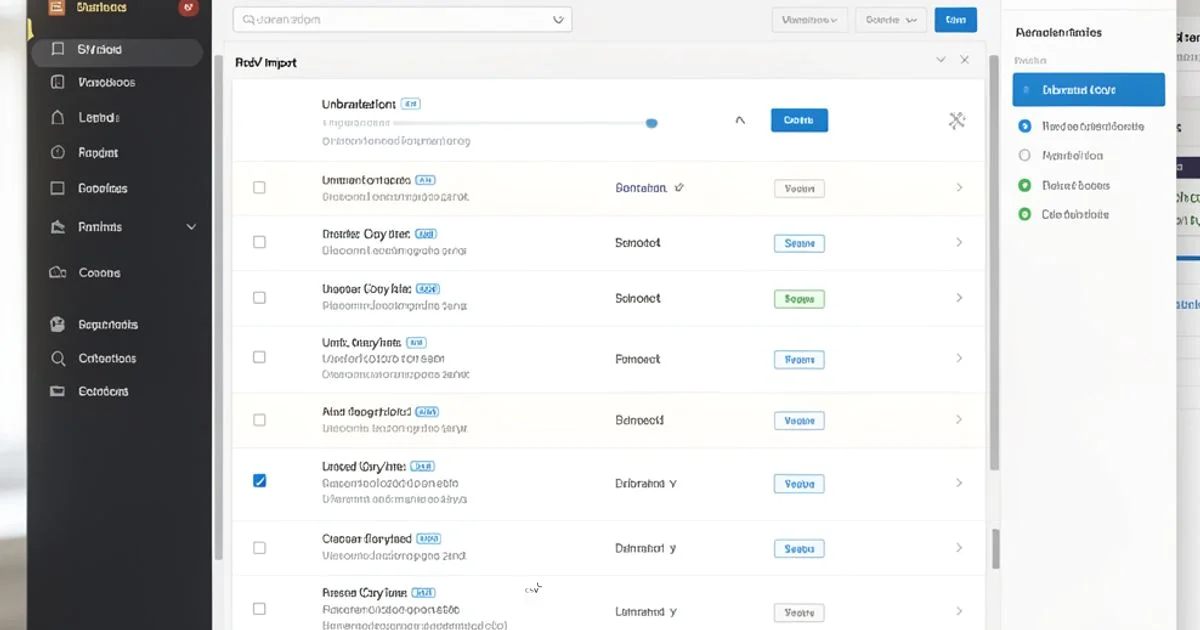Click the settings tools icon in Feed Import header

pyautogui.click(x=957, y=120)
